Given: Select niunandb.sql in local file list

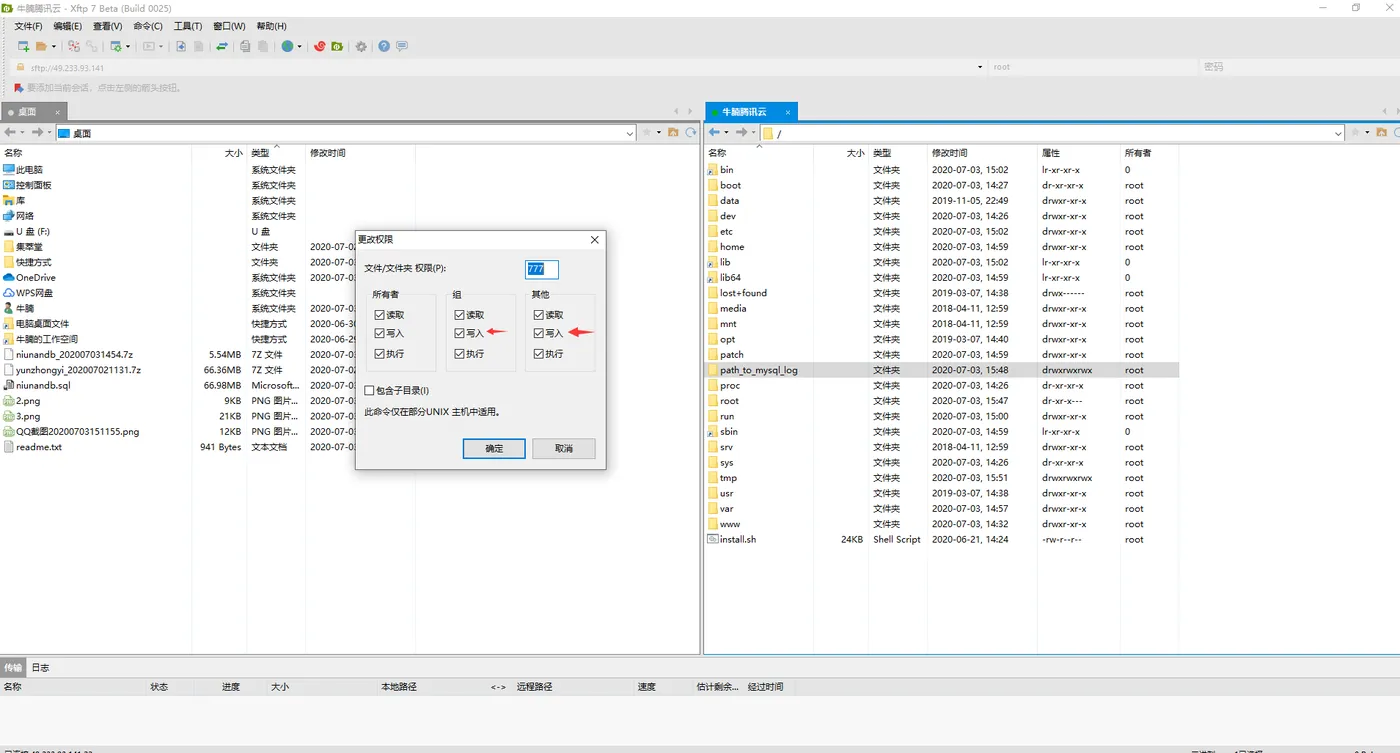Looking at the screenshot, I should (x=44, y=385).
